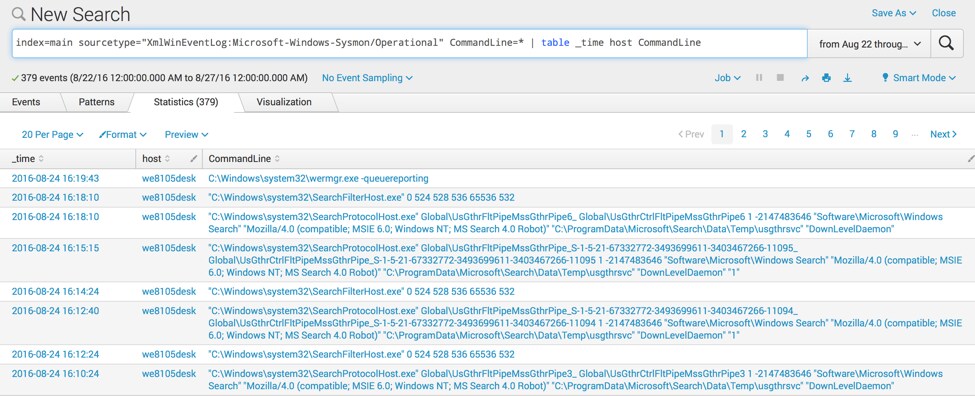This screenshot has width=975, height=396.
Task: Click timestamp 2016-08-24 16:12:40
Action: (x=55, y=311)
